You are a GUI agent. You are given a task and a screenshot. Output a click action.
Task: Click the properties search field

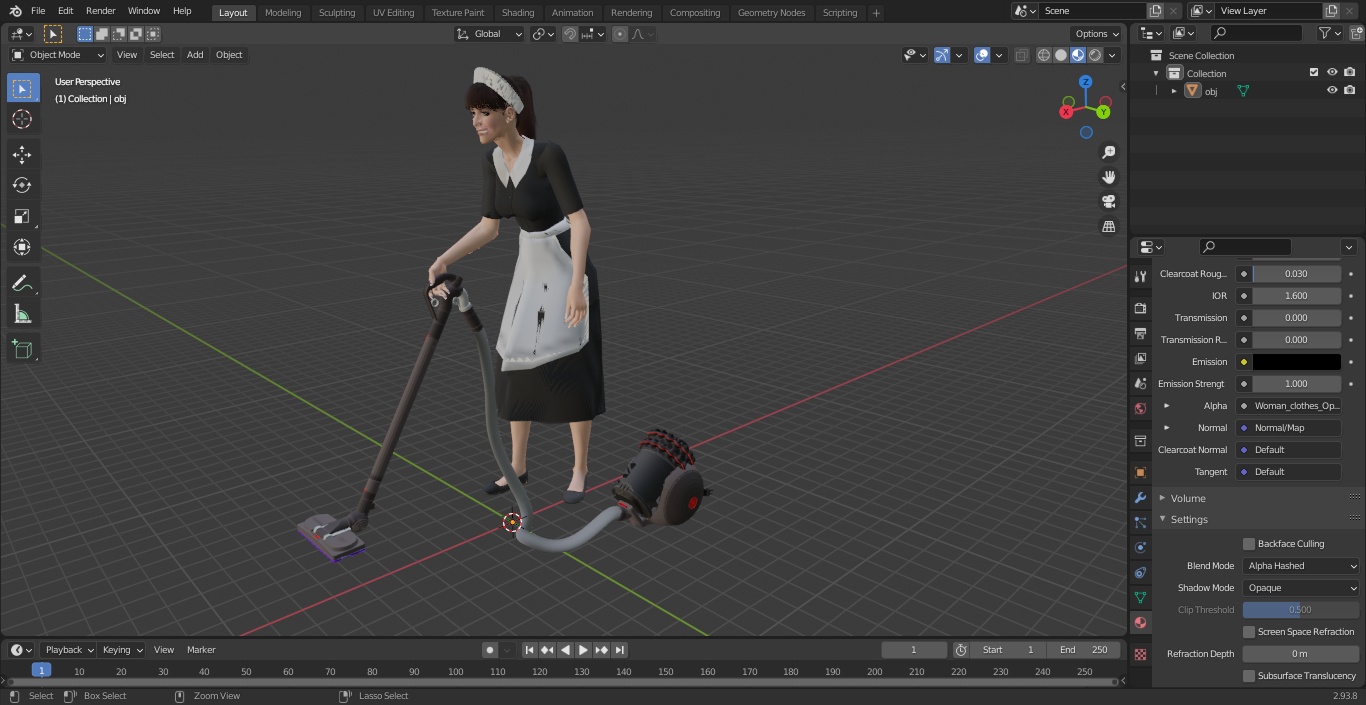1245,247
